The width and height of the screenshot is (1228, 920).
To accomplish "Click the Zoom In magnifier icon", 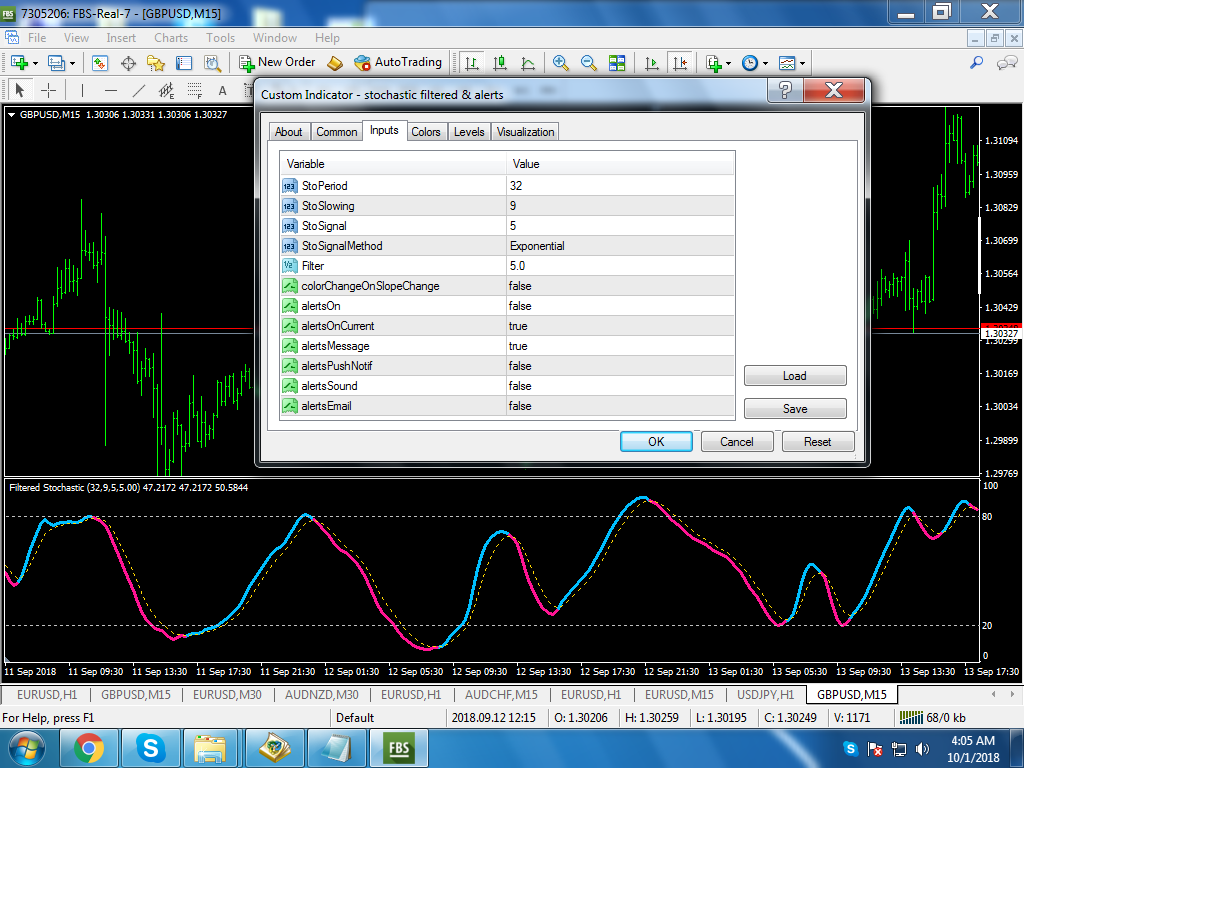I will (x=561, y=63).
